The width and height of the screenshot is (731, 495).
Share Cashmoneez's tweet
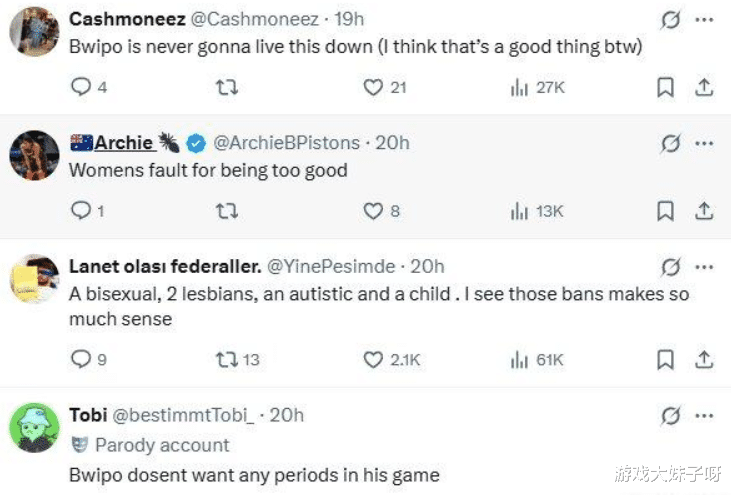pos(703,87)
